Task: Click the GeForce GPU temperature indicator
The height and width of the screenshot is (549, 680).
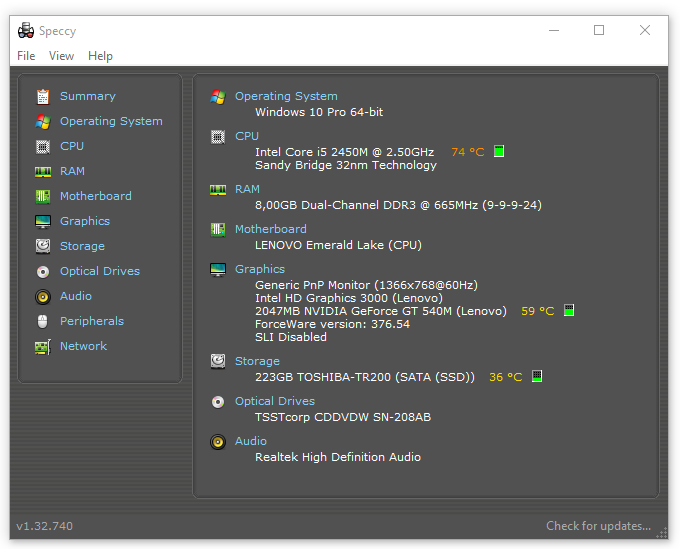Action: click(x=569, y=311)
